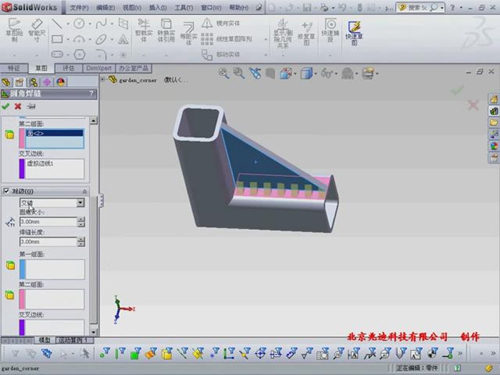Open the search box dropdown arrow

point(442,7)
